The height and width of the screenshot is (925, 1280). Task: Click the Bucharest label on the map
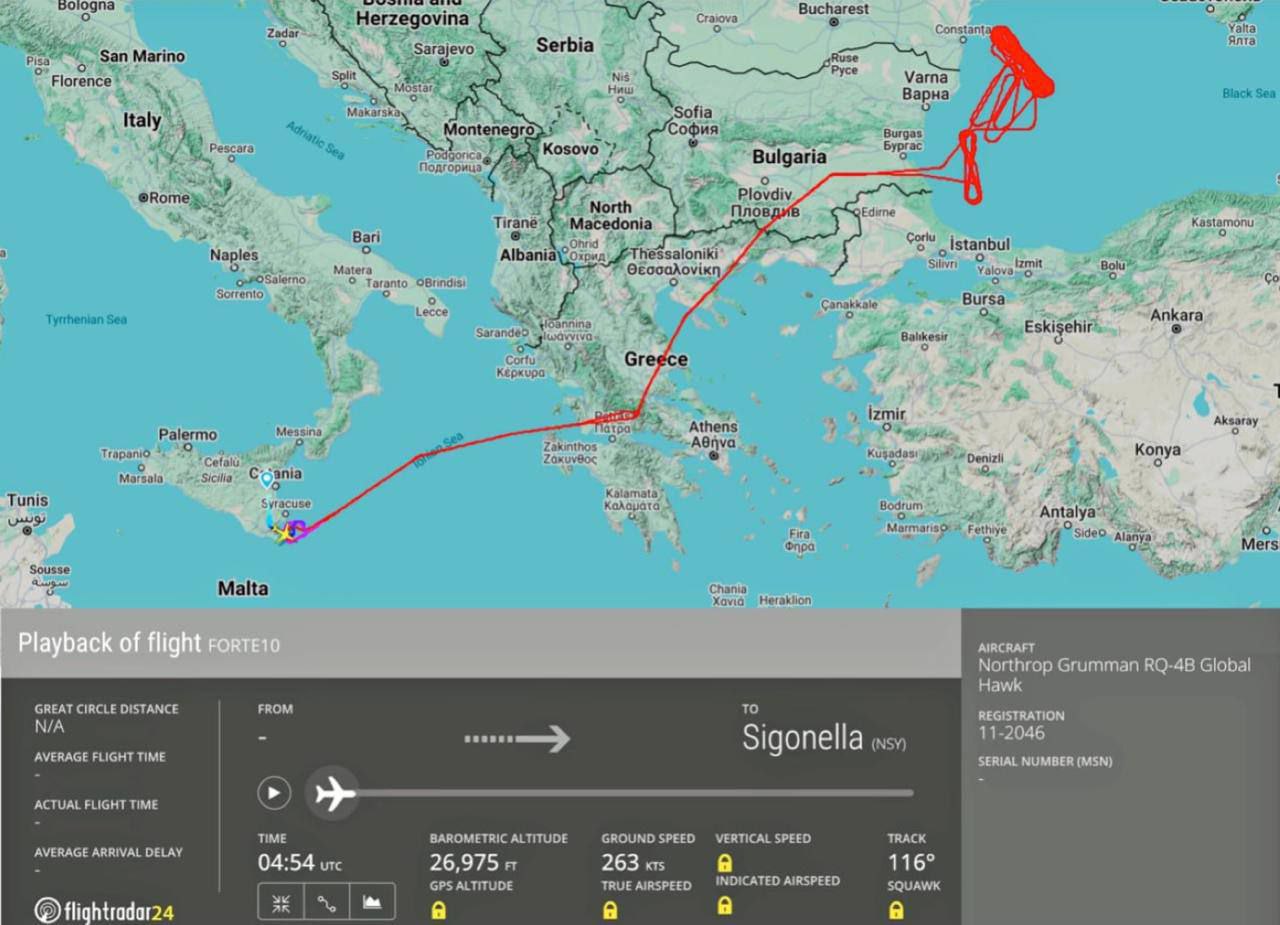[834, 9]
